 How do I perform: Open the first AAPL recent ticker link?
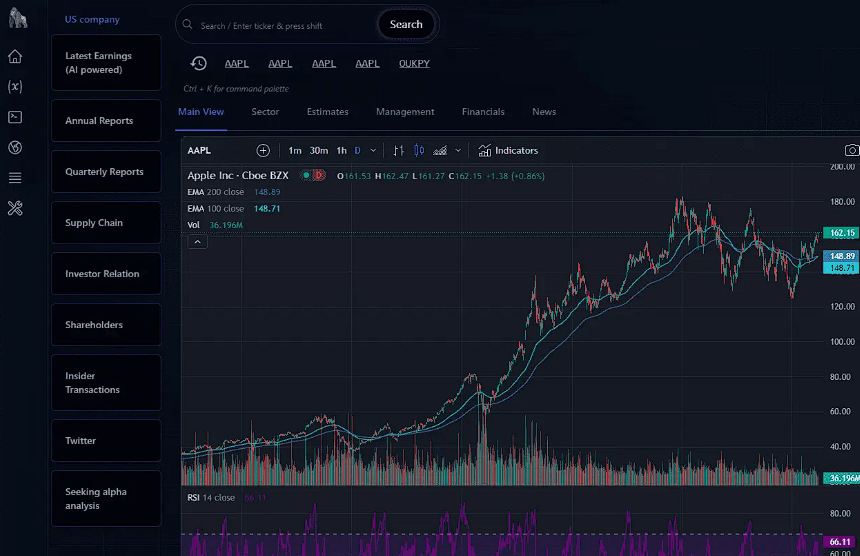point(236,64)
